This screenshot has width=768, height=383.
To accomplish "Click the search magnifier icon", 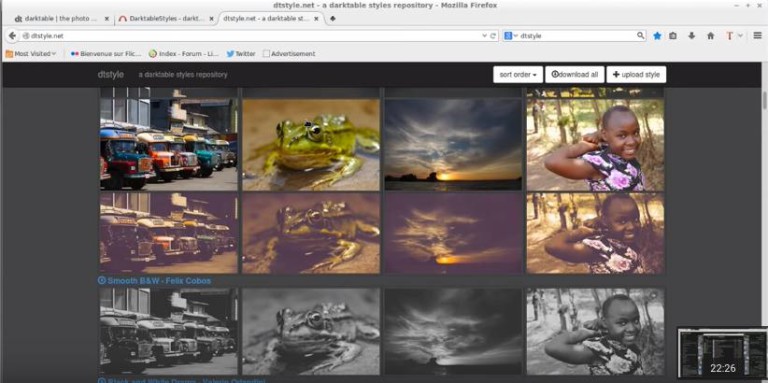I will (641, 36).
